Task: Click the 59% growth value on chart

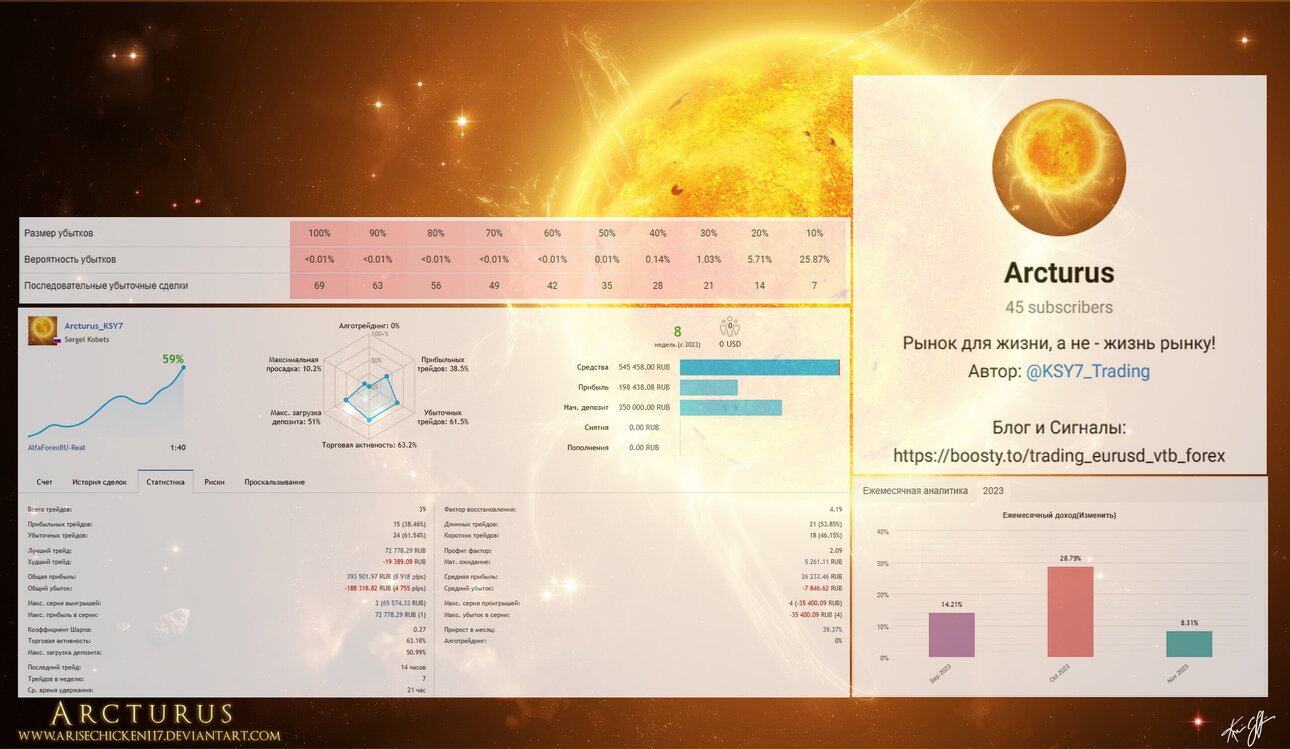Action: pos(173,358)
